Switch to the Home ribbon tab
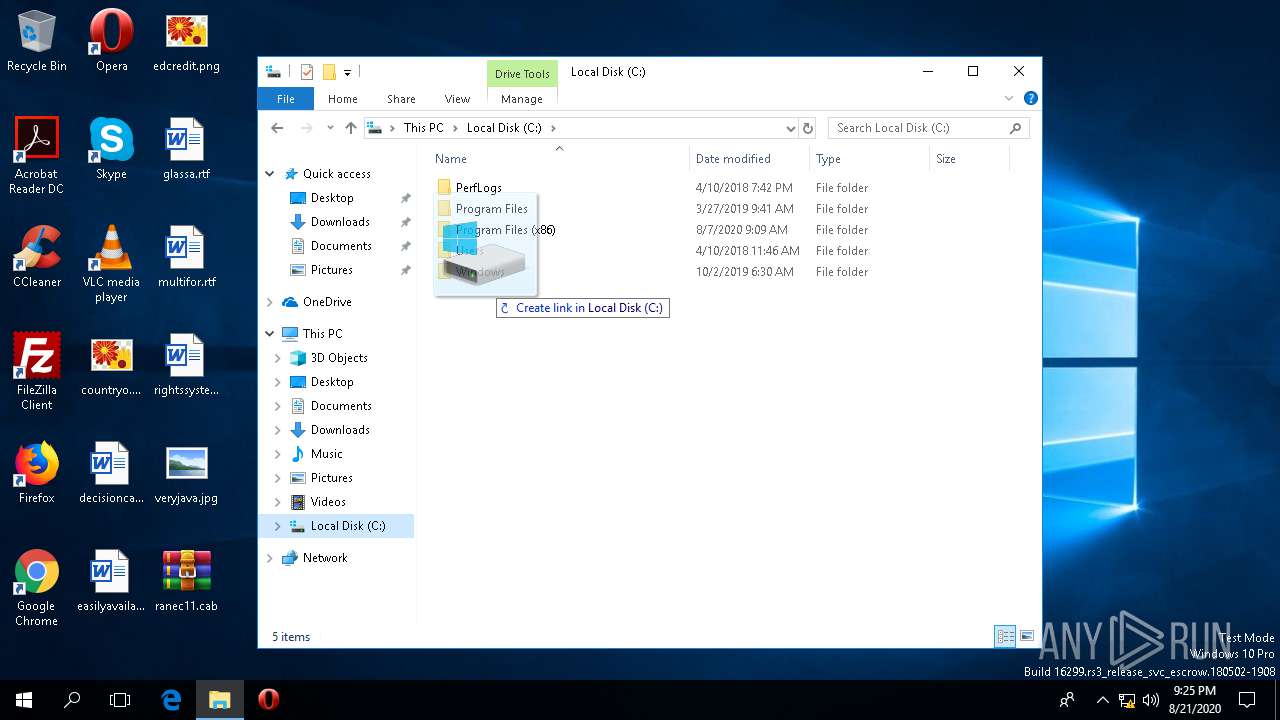1280x720 pixels. click(343, 99)
